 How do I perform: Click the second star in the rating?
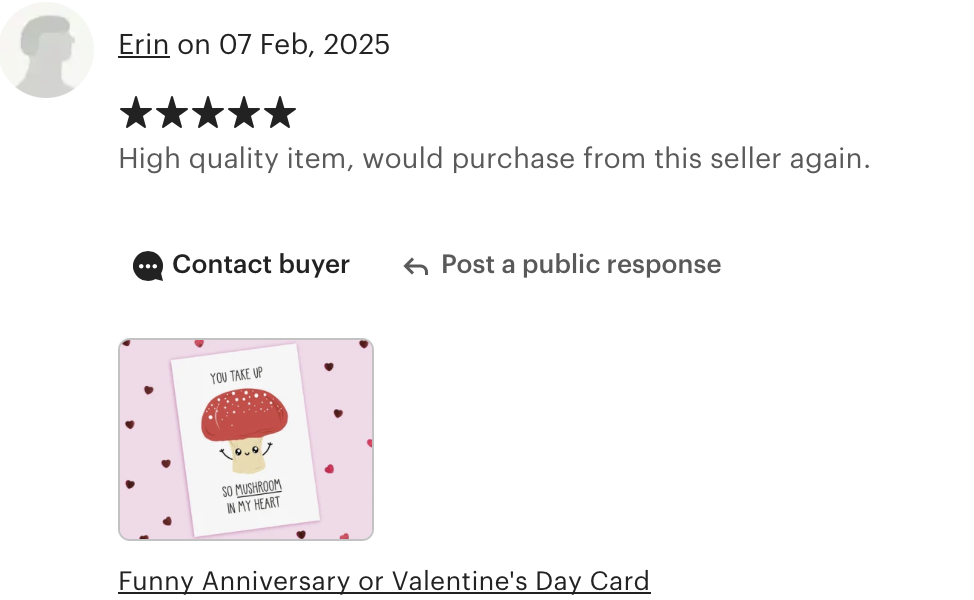(171, 113)
